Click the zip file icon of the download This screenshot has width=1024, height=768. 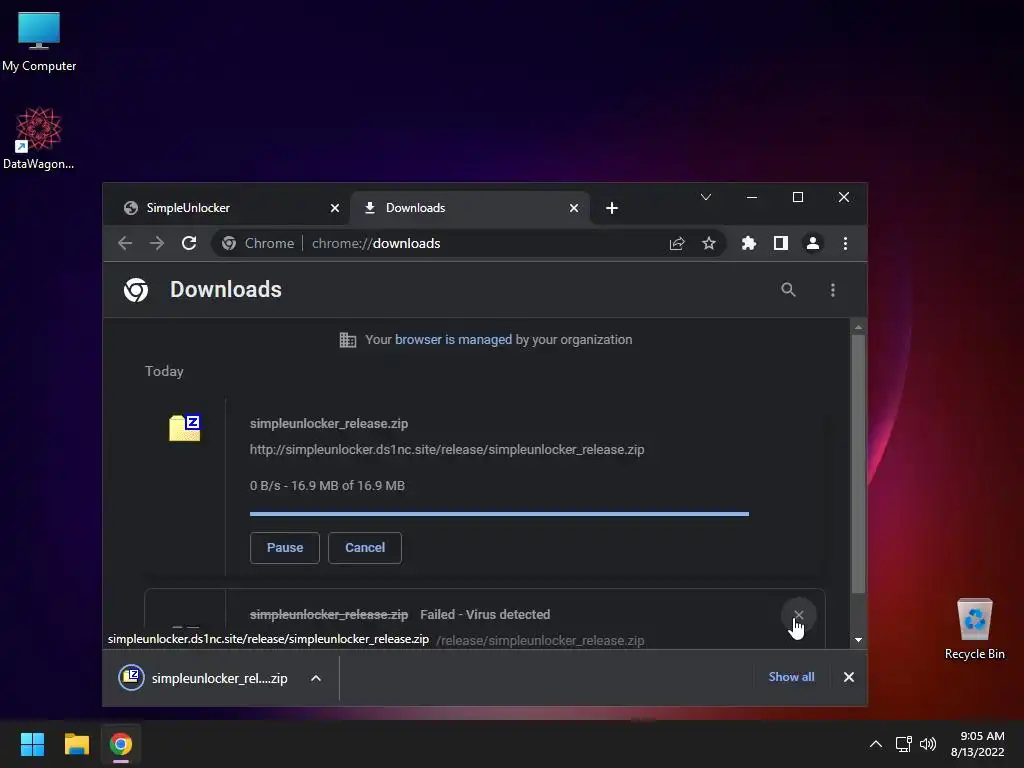(x=185, y=428)
